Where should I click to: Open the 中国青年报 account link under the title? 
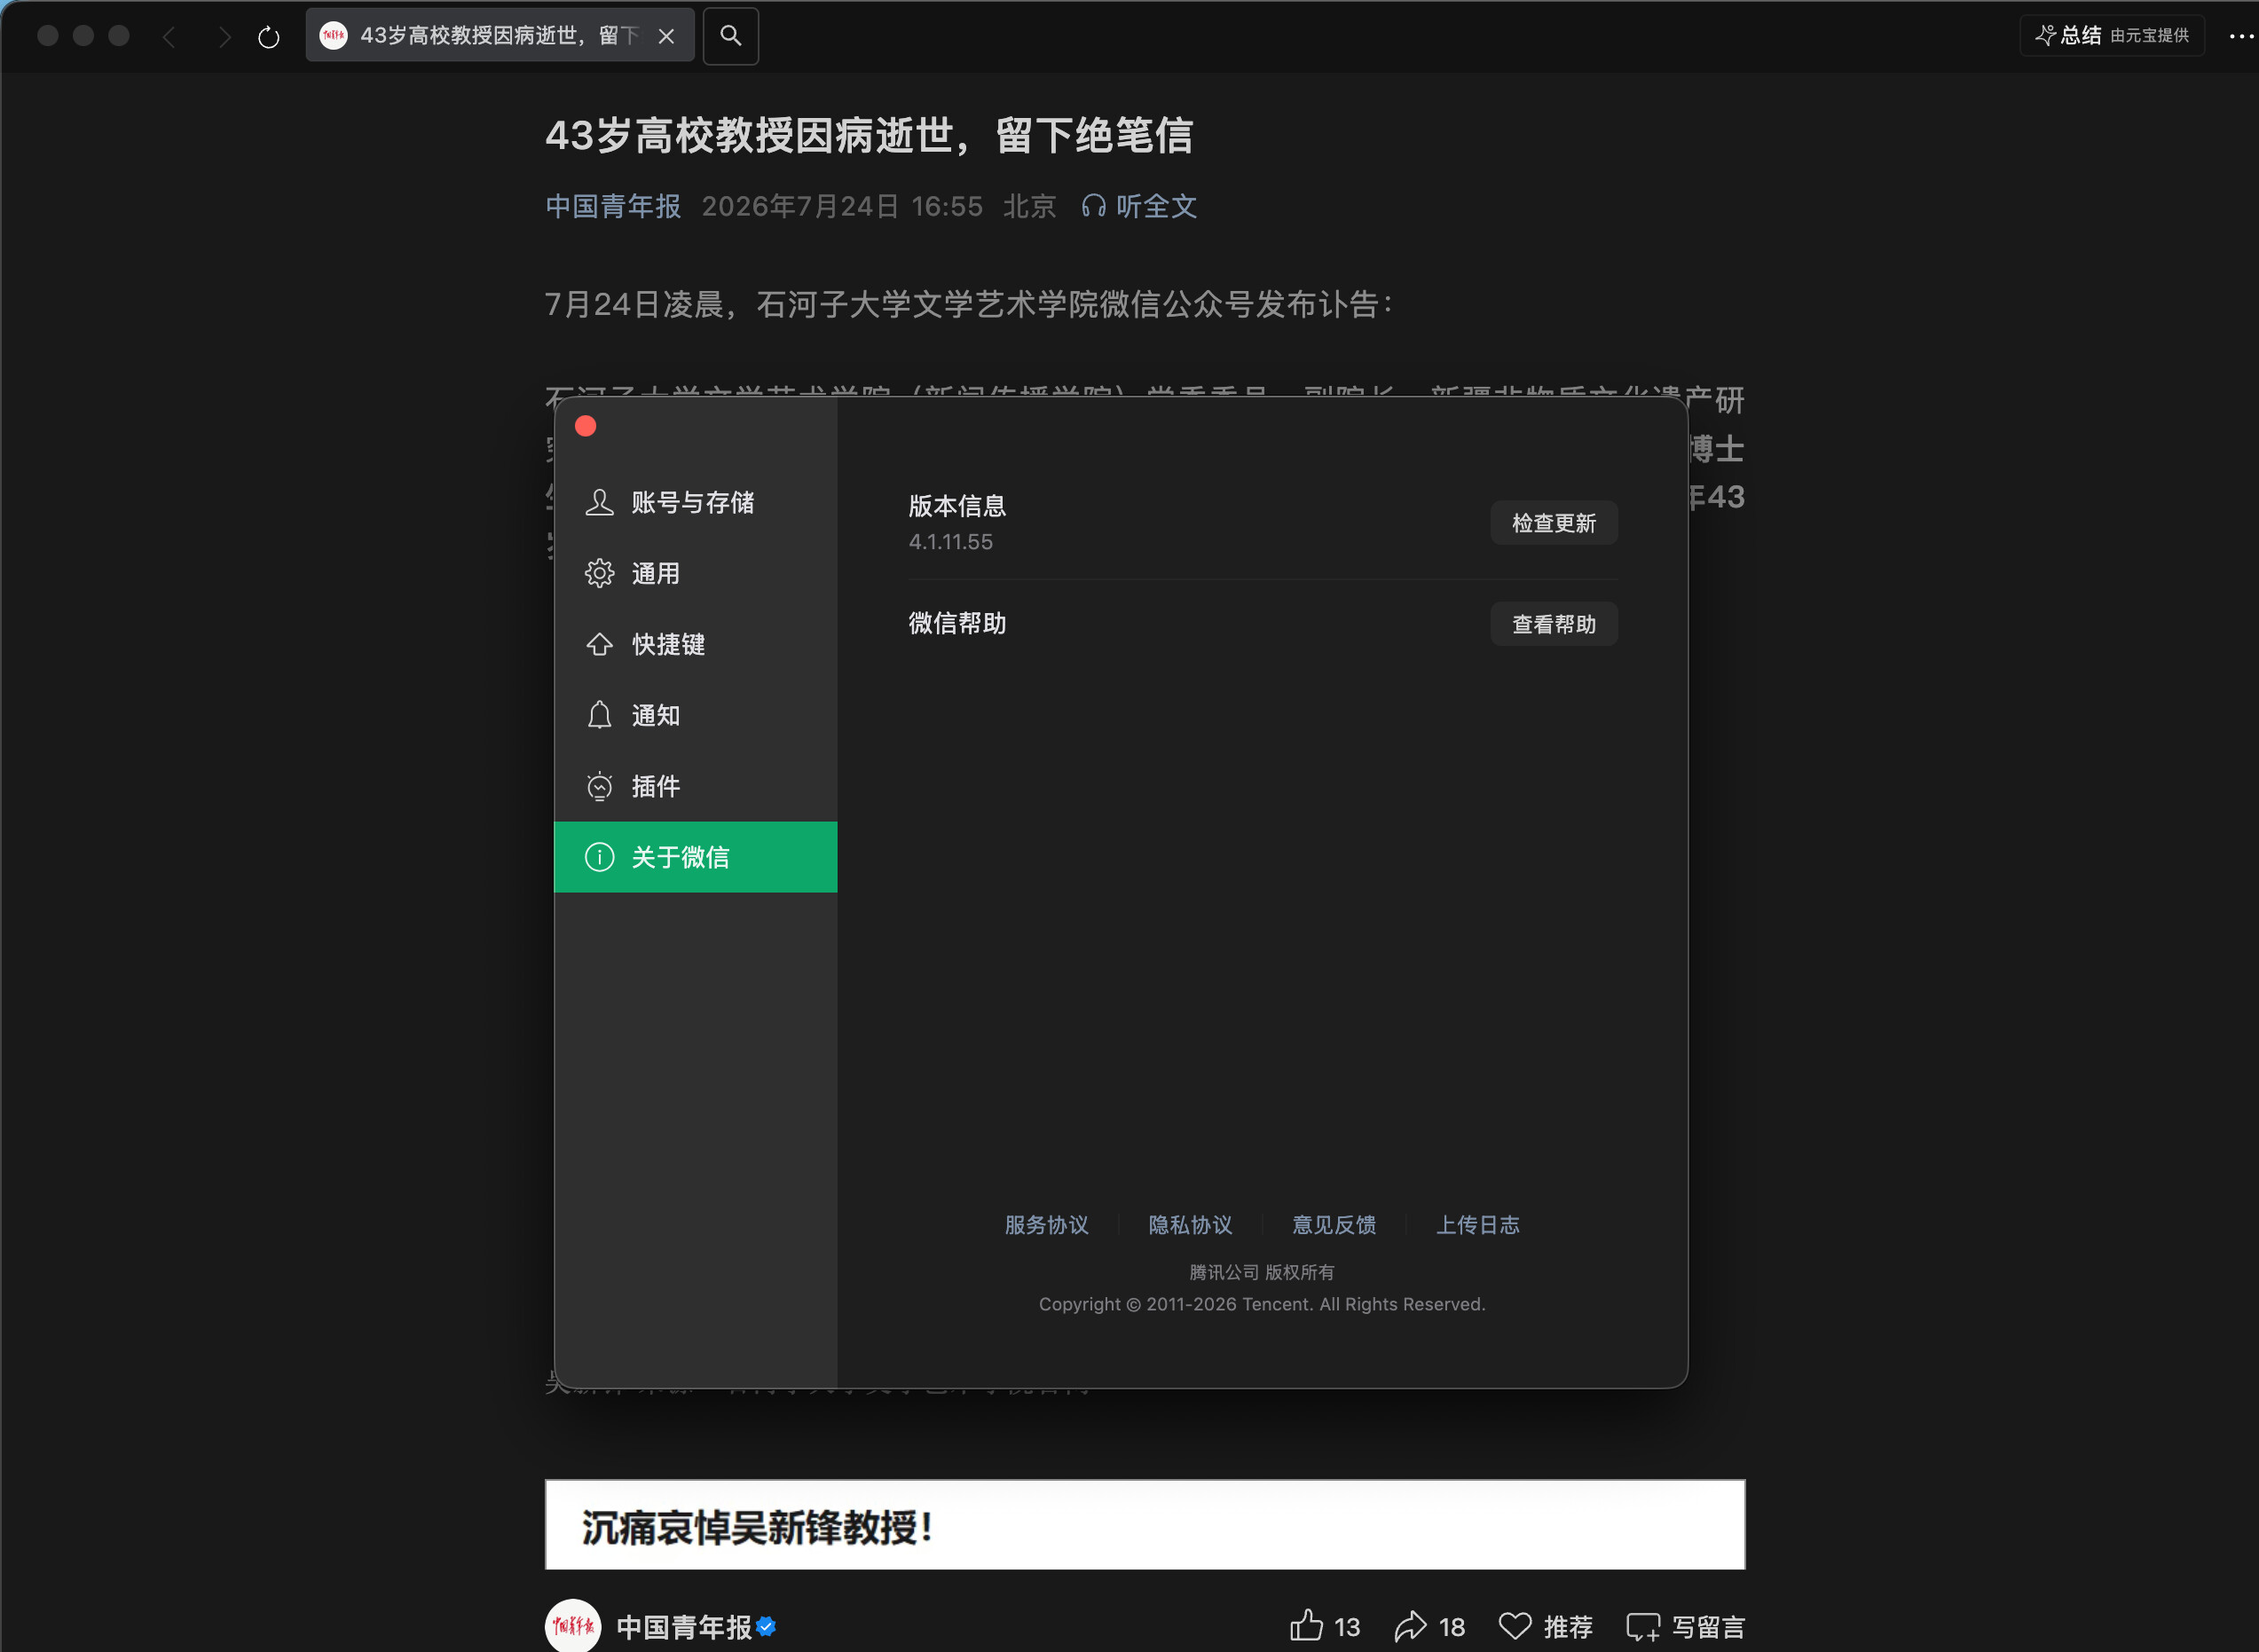click(613, 206)
